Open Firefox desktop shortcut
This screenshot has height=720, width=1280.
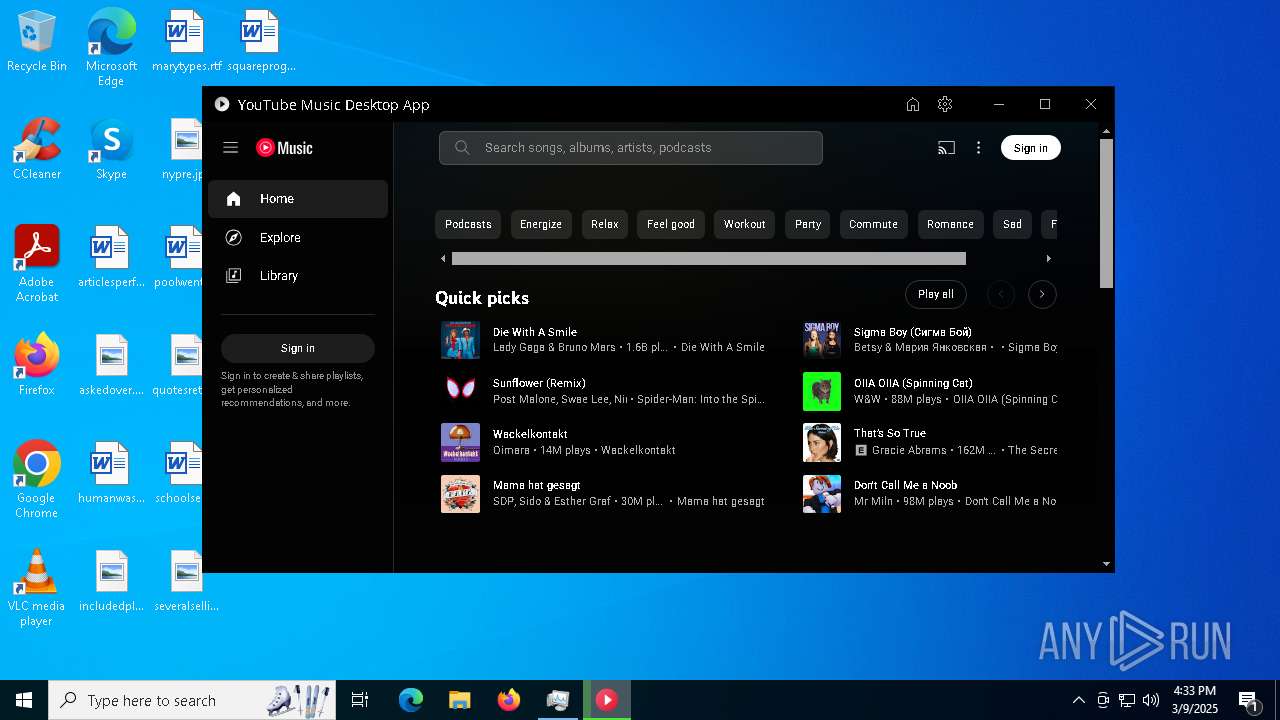coord(37,365)
